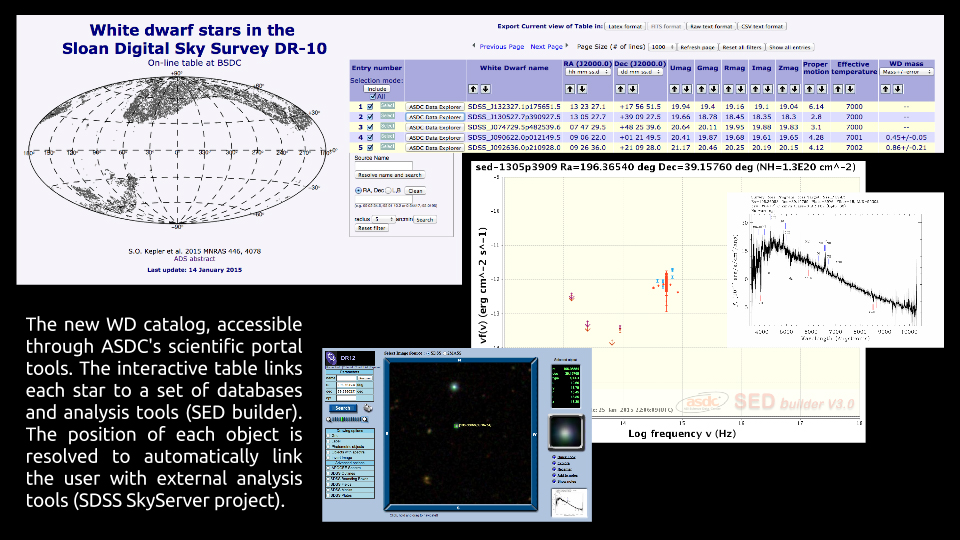Open ASDC Data Explorer for entry 1

pos(435,107)
